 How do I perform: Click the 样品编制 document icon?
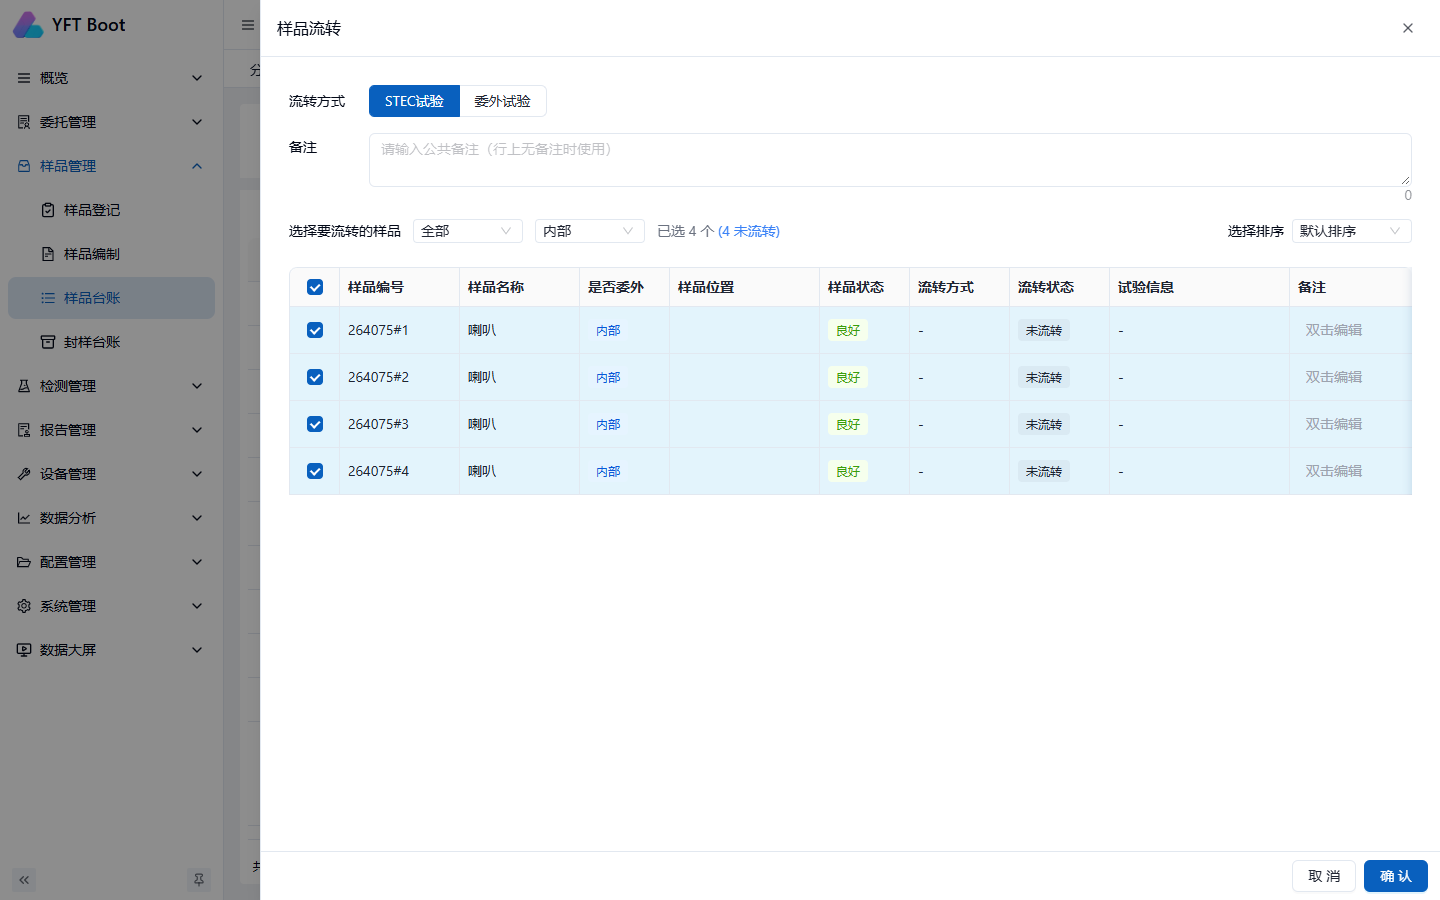[48, 254]
